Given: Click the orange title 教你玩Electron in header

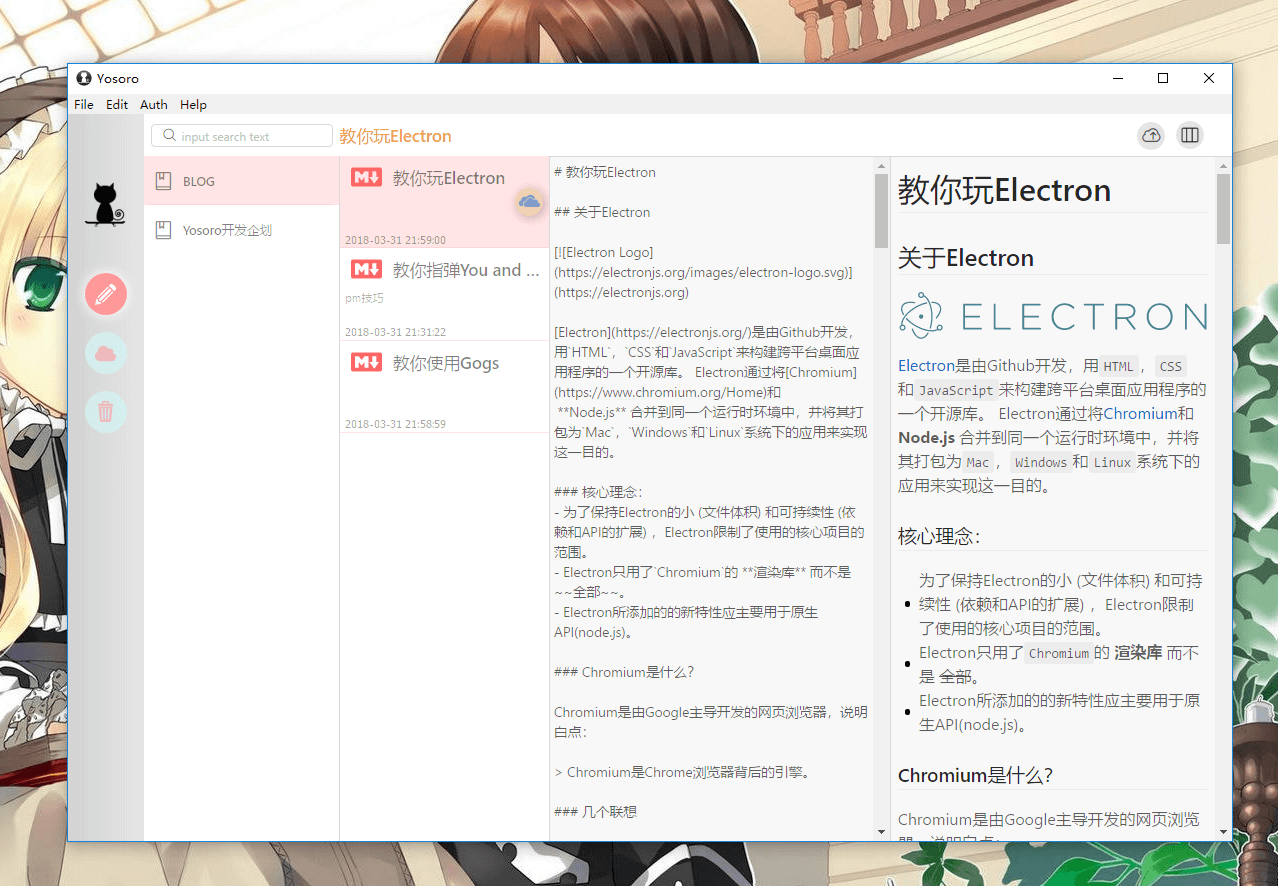Looking at the screenshot, I should point(395,136).
